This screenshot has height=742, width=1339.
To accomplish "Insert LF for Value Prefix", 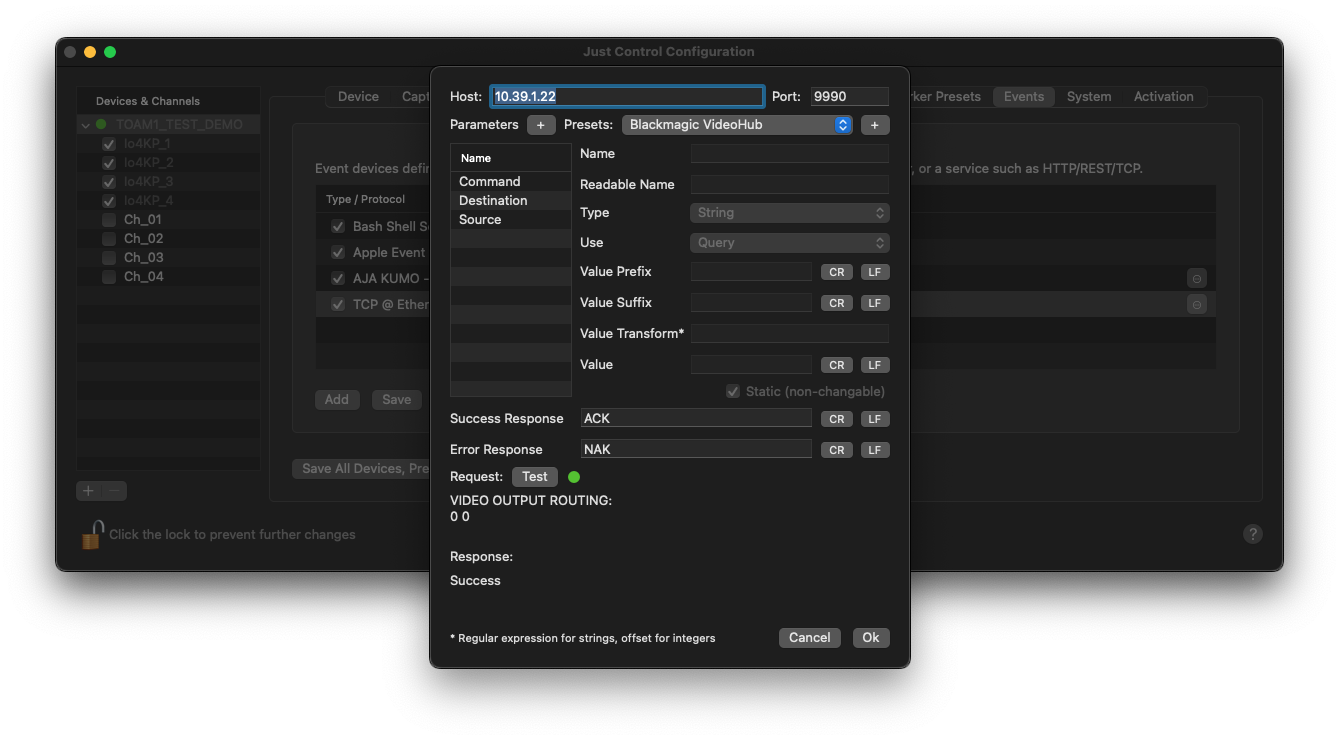I will click(875, 272).
